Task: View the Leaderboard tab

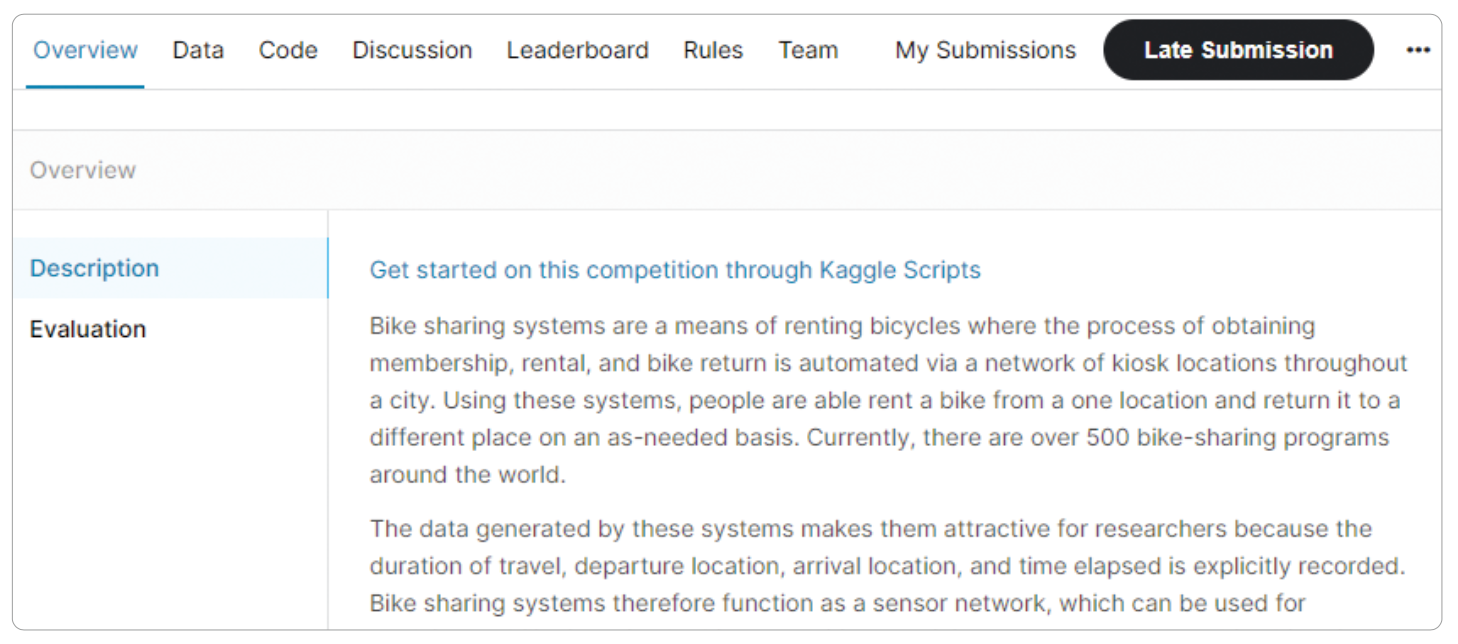Action: [577, 50]
